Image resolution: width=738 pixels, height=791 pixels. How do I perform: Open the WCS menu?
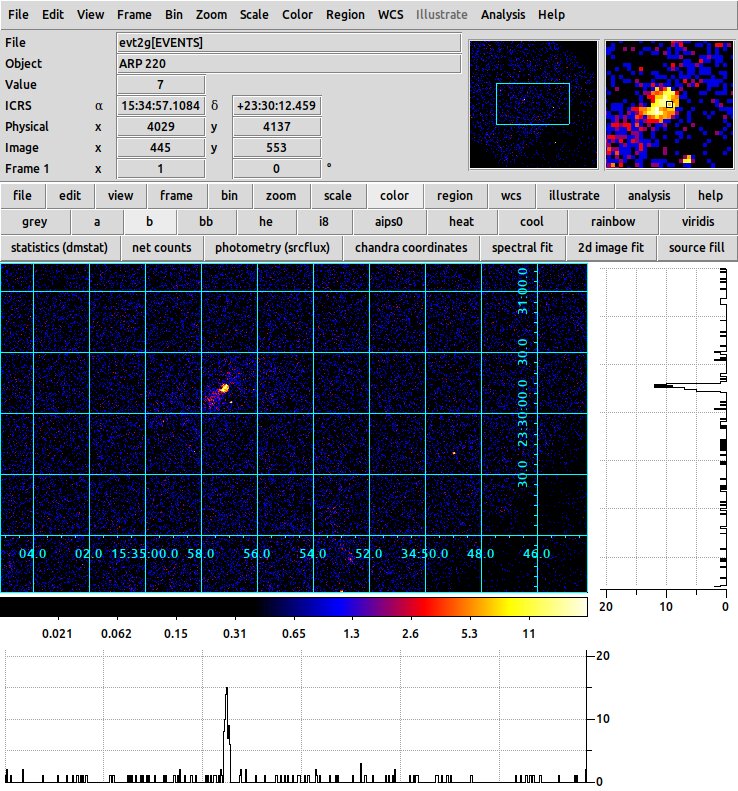point(390,15)
